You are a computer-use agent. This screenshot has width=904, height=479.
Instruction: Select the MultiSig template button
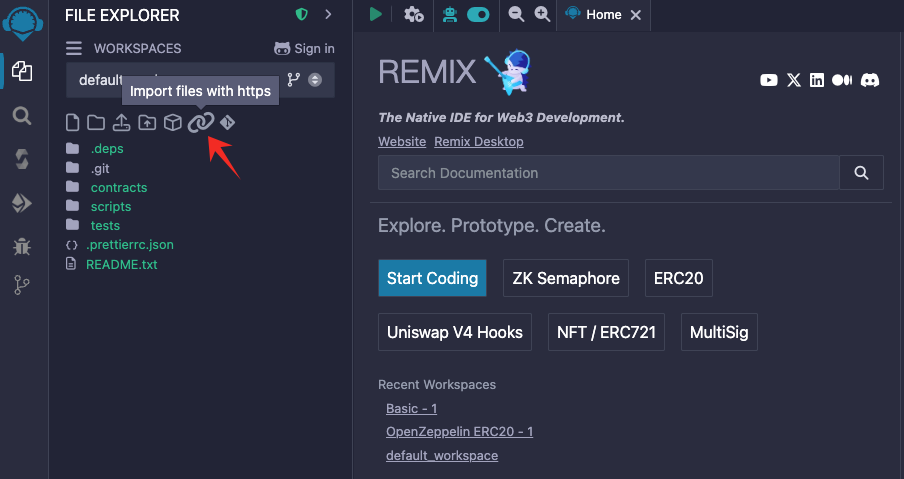[x=719, y=332]
